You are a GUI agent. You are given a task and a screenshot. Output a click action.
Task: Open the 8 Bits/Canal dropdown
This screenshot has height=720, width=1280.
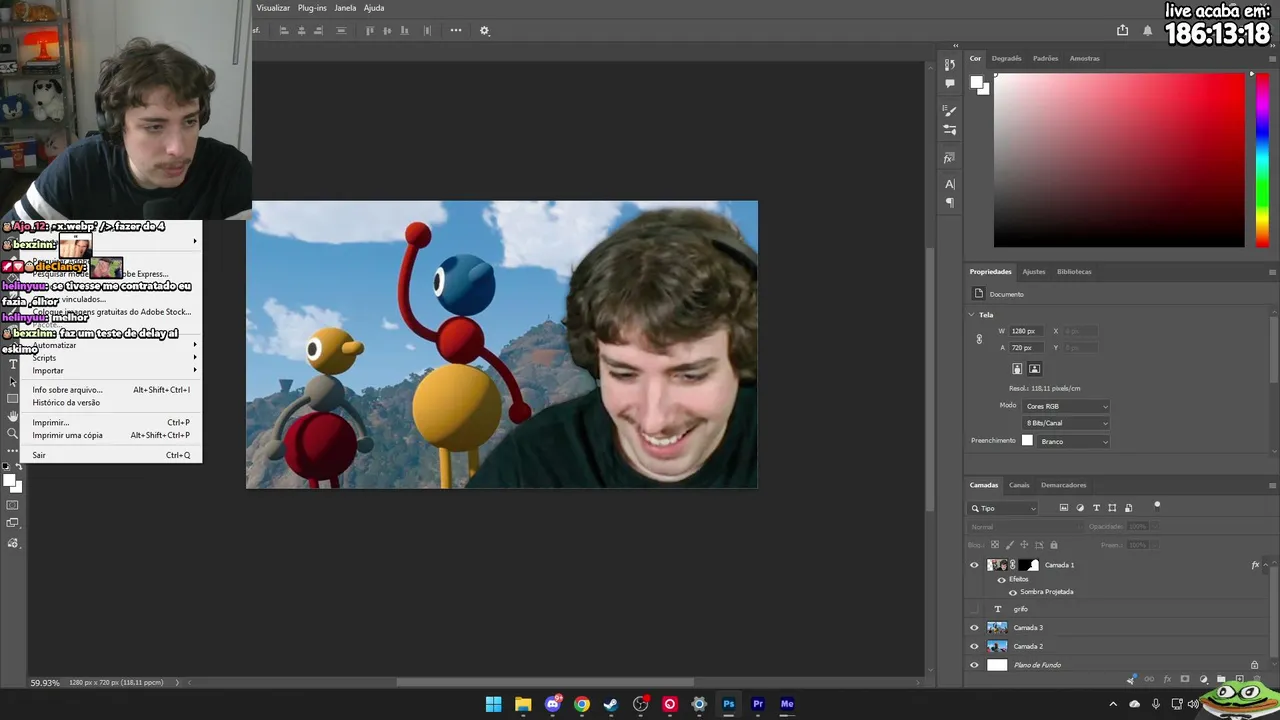pyautogui.click(x=1066, y=423)
